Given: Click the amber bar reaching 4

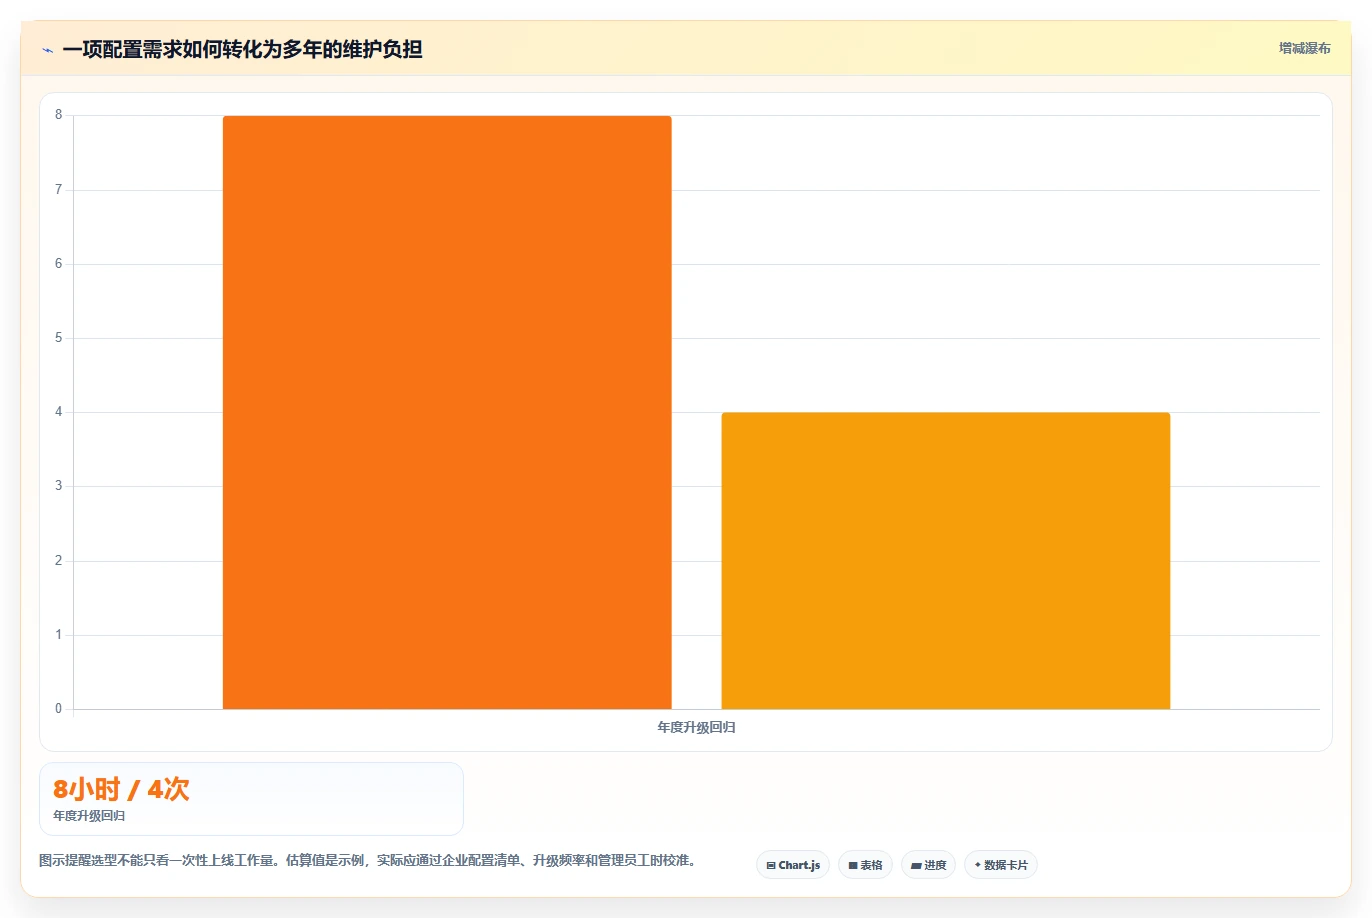Looking at the screenshot, I should tap(946, 560).
